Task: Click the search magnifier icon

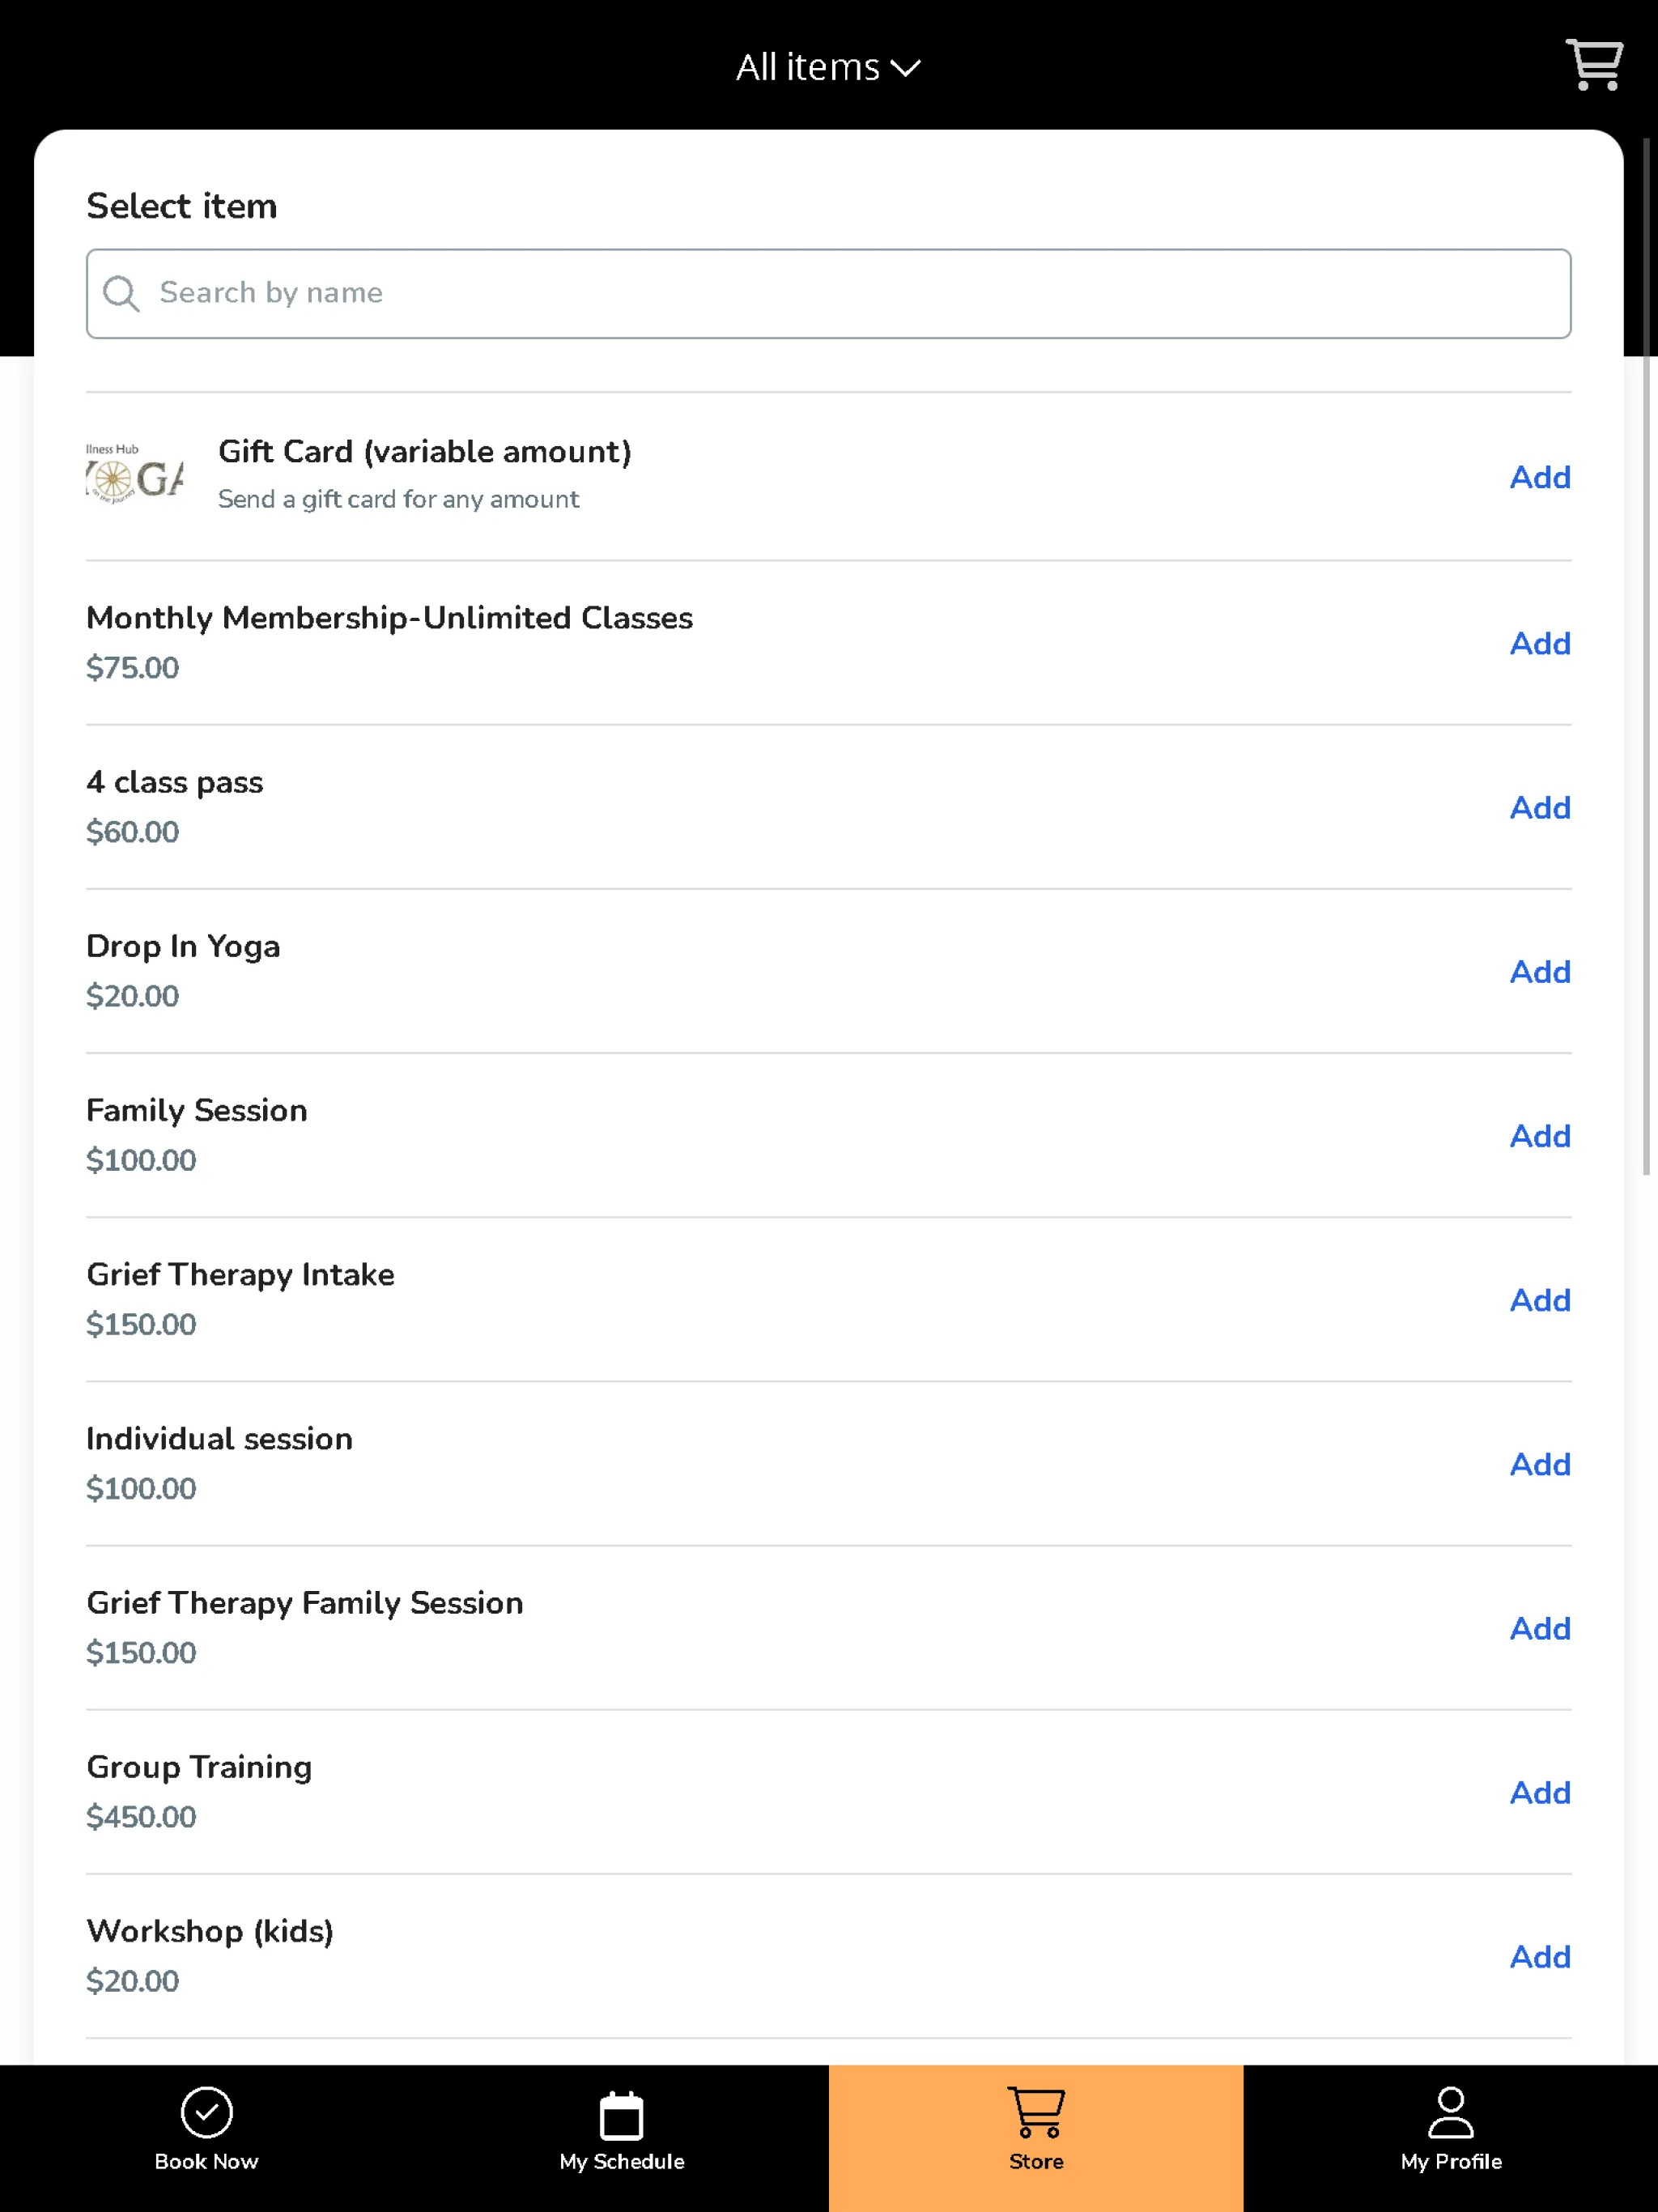Action: [x=124, y=292]
